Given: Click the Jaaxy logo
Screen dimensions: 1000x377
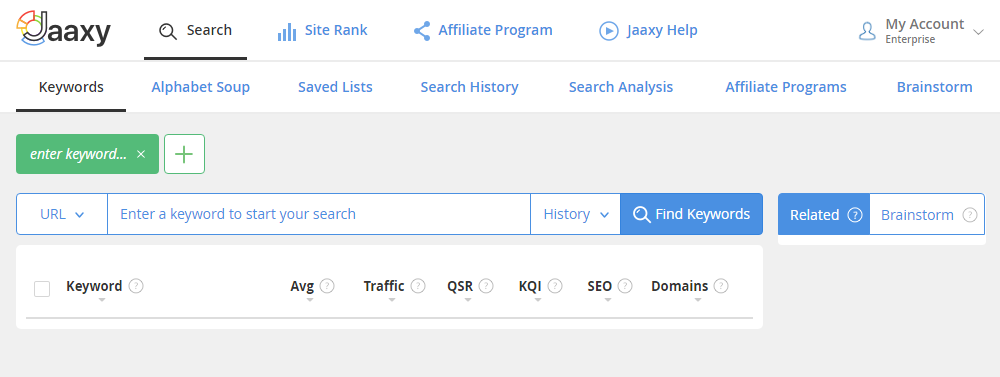Looking at the screenshot, I should click(63, 29).
